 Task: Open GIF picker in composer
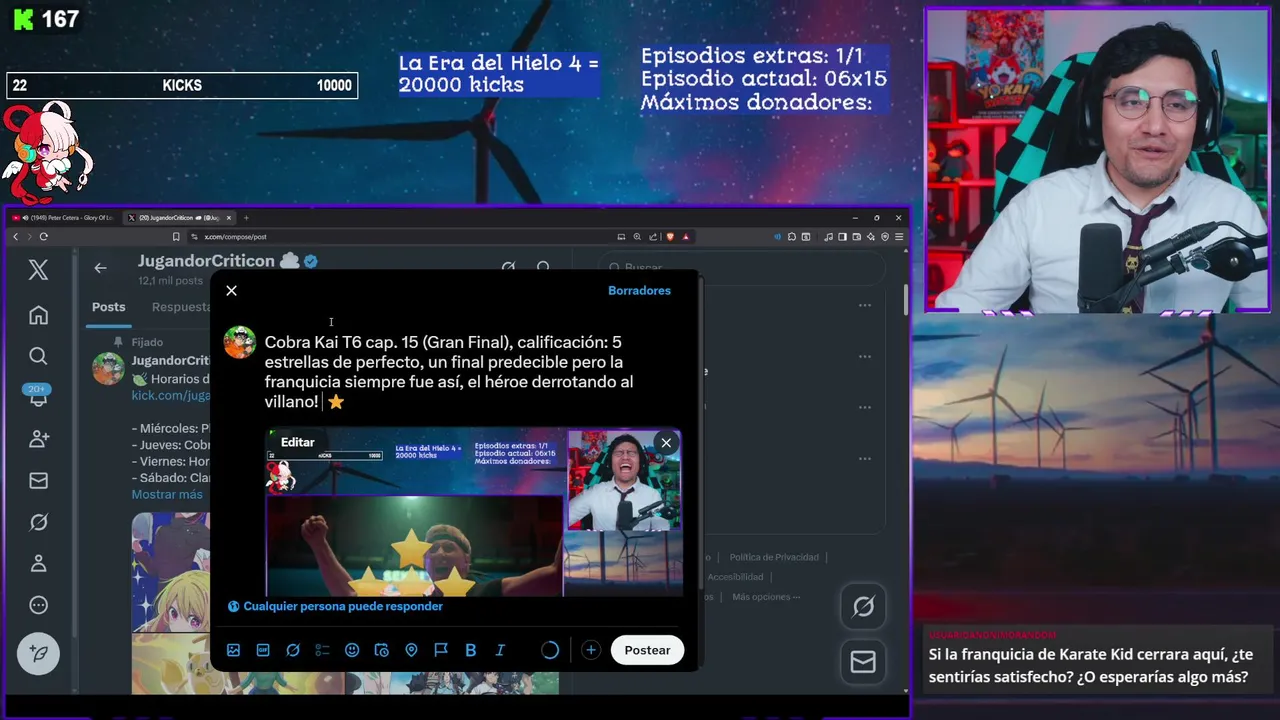(263, 650)
